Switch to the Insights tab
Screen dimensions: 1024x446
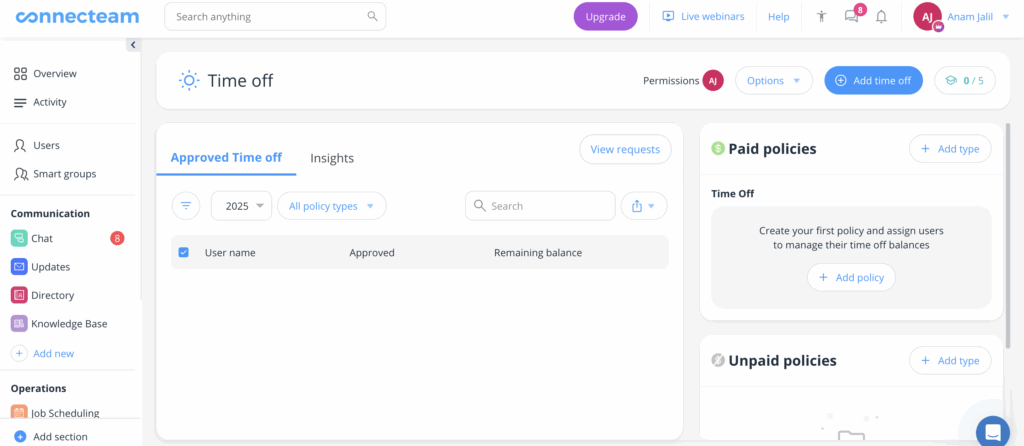click(x=332, y=158)
